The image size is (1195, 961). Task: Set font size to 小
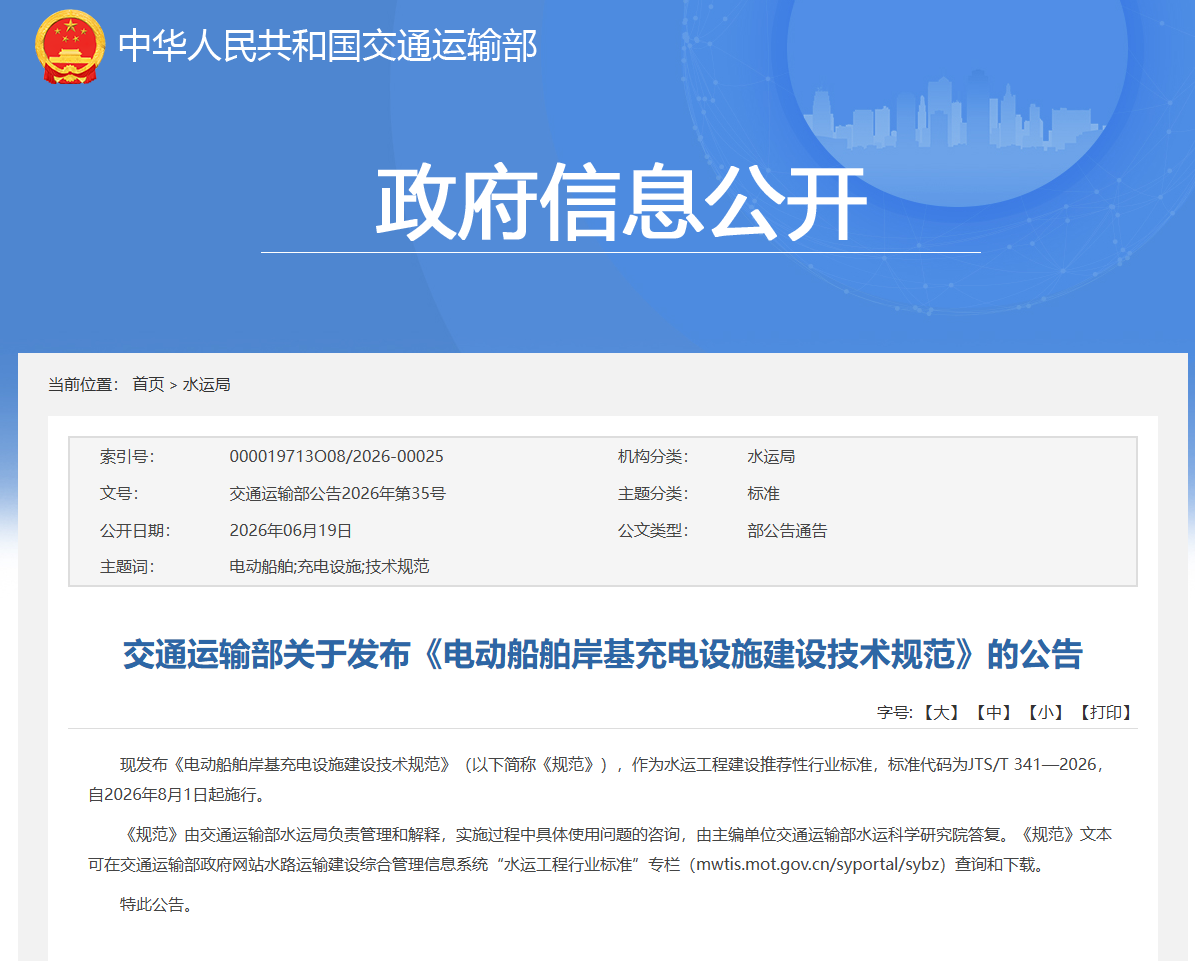[x=1045, y=713]
